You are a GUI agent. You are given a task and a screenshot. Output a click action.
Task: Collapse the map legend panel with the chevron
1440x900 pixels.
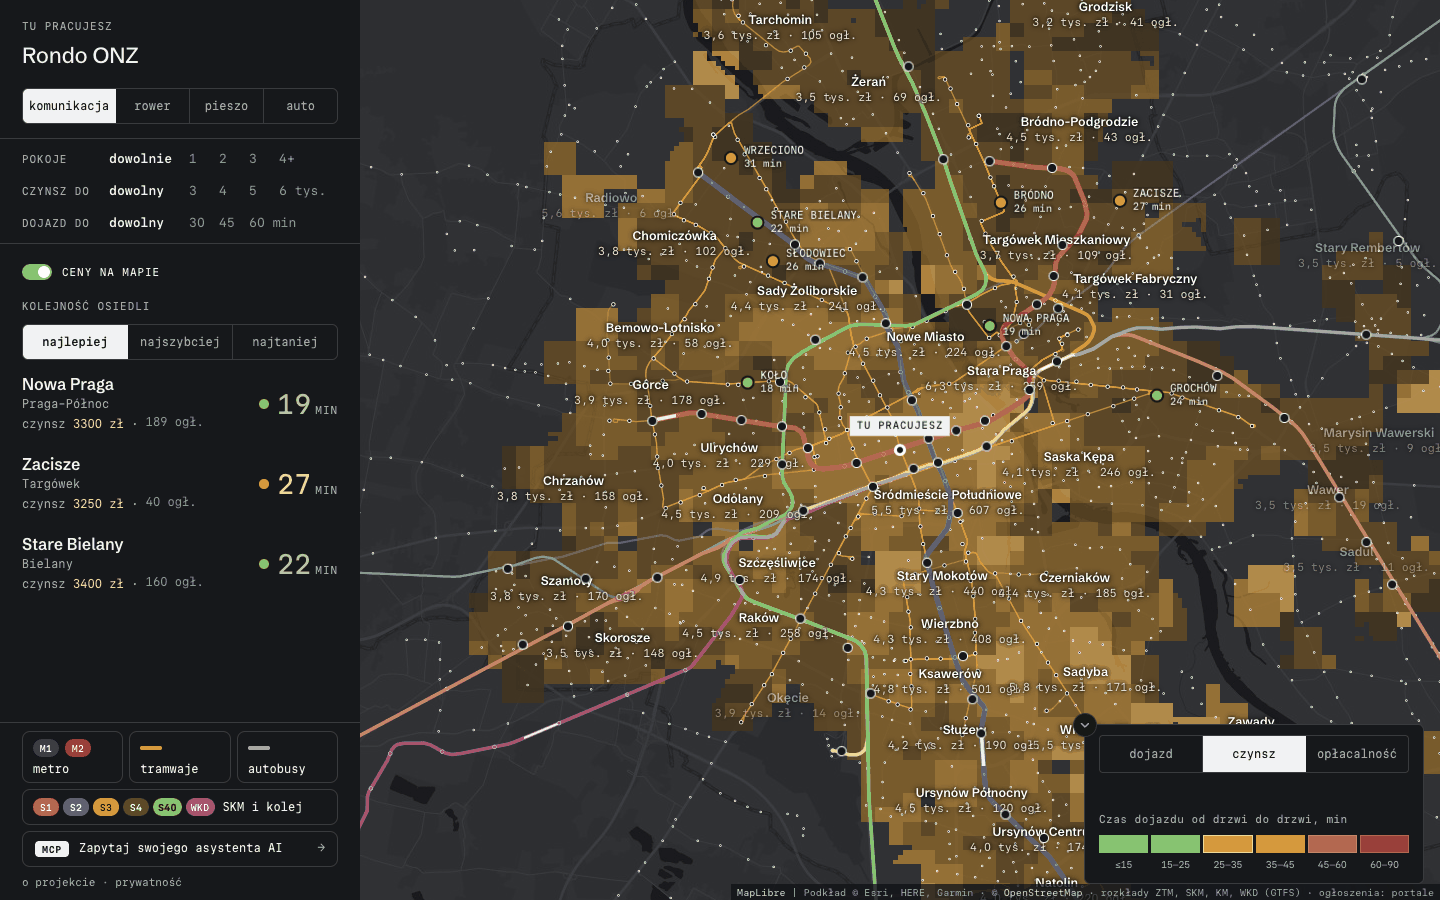pyautogui.click(x=1084, y=725)
